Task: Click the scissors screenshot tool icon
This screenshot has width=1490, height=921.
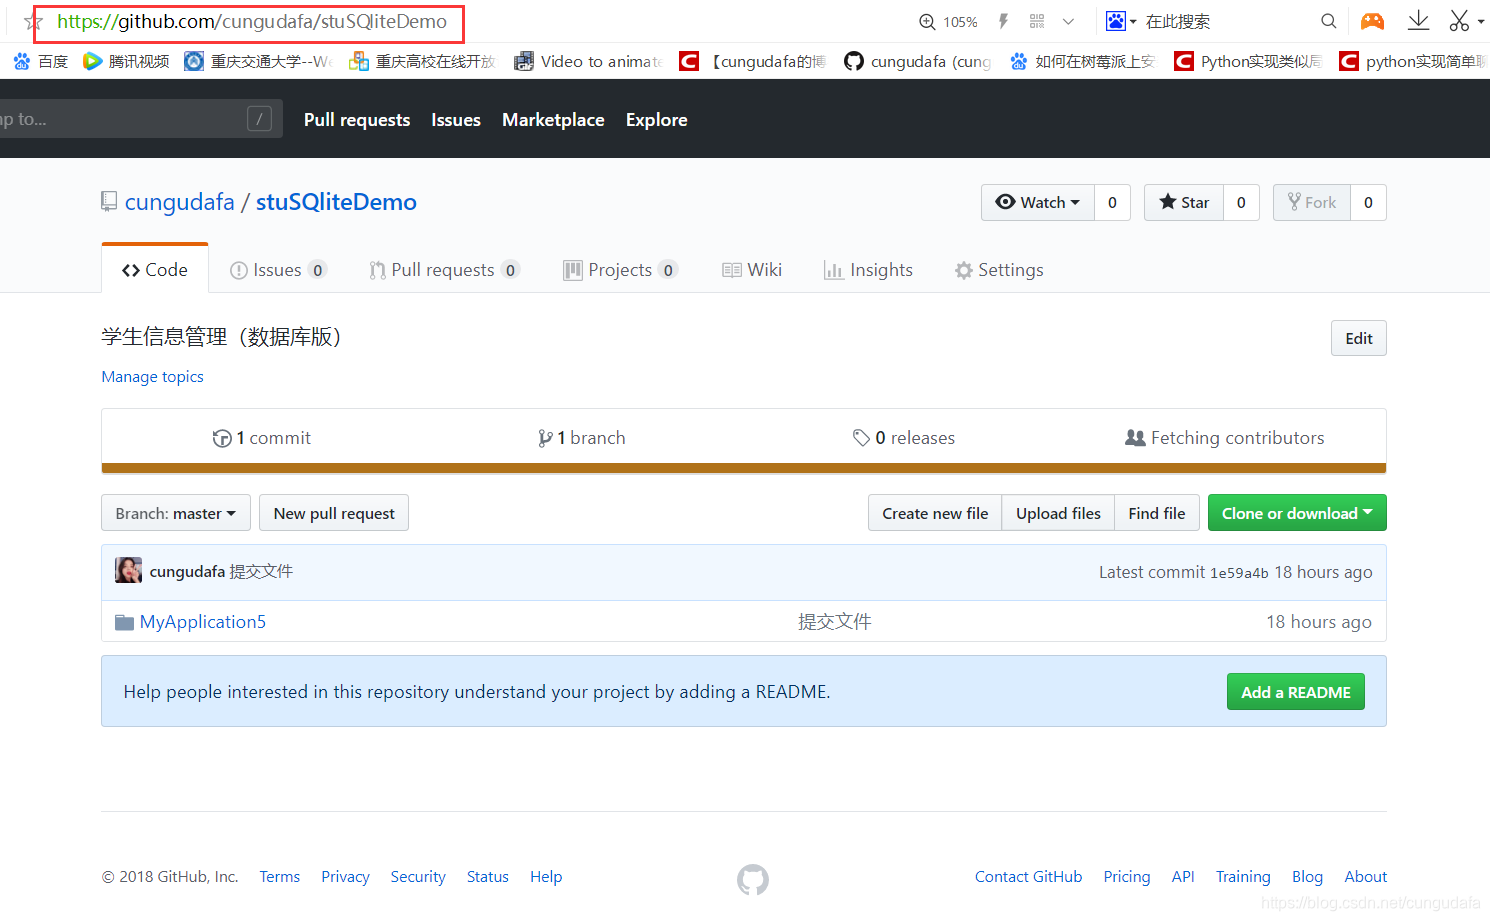Action: (1460, 21)
